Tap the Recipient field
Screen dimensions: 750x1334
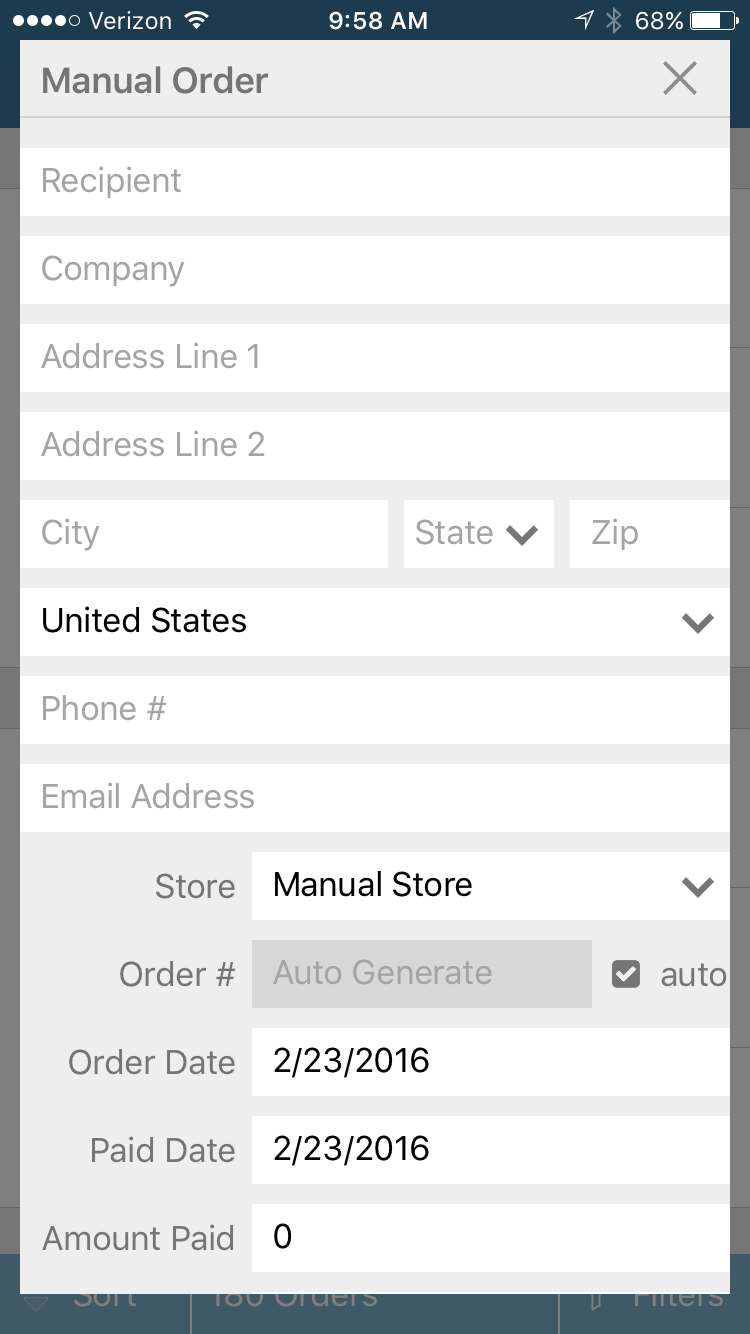374,182
